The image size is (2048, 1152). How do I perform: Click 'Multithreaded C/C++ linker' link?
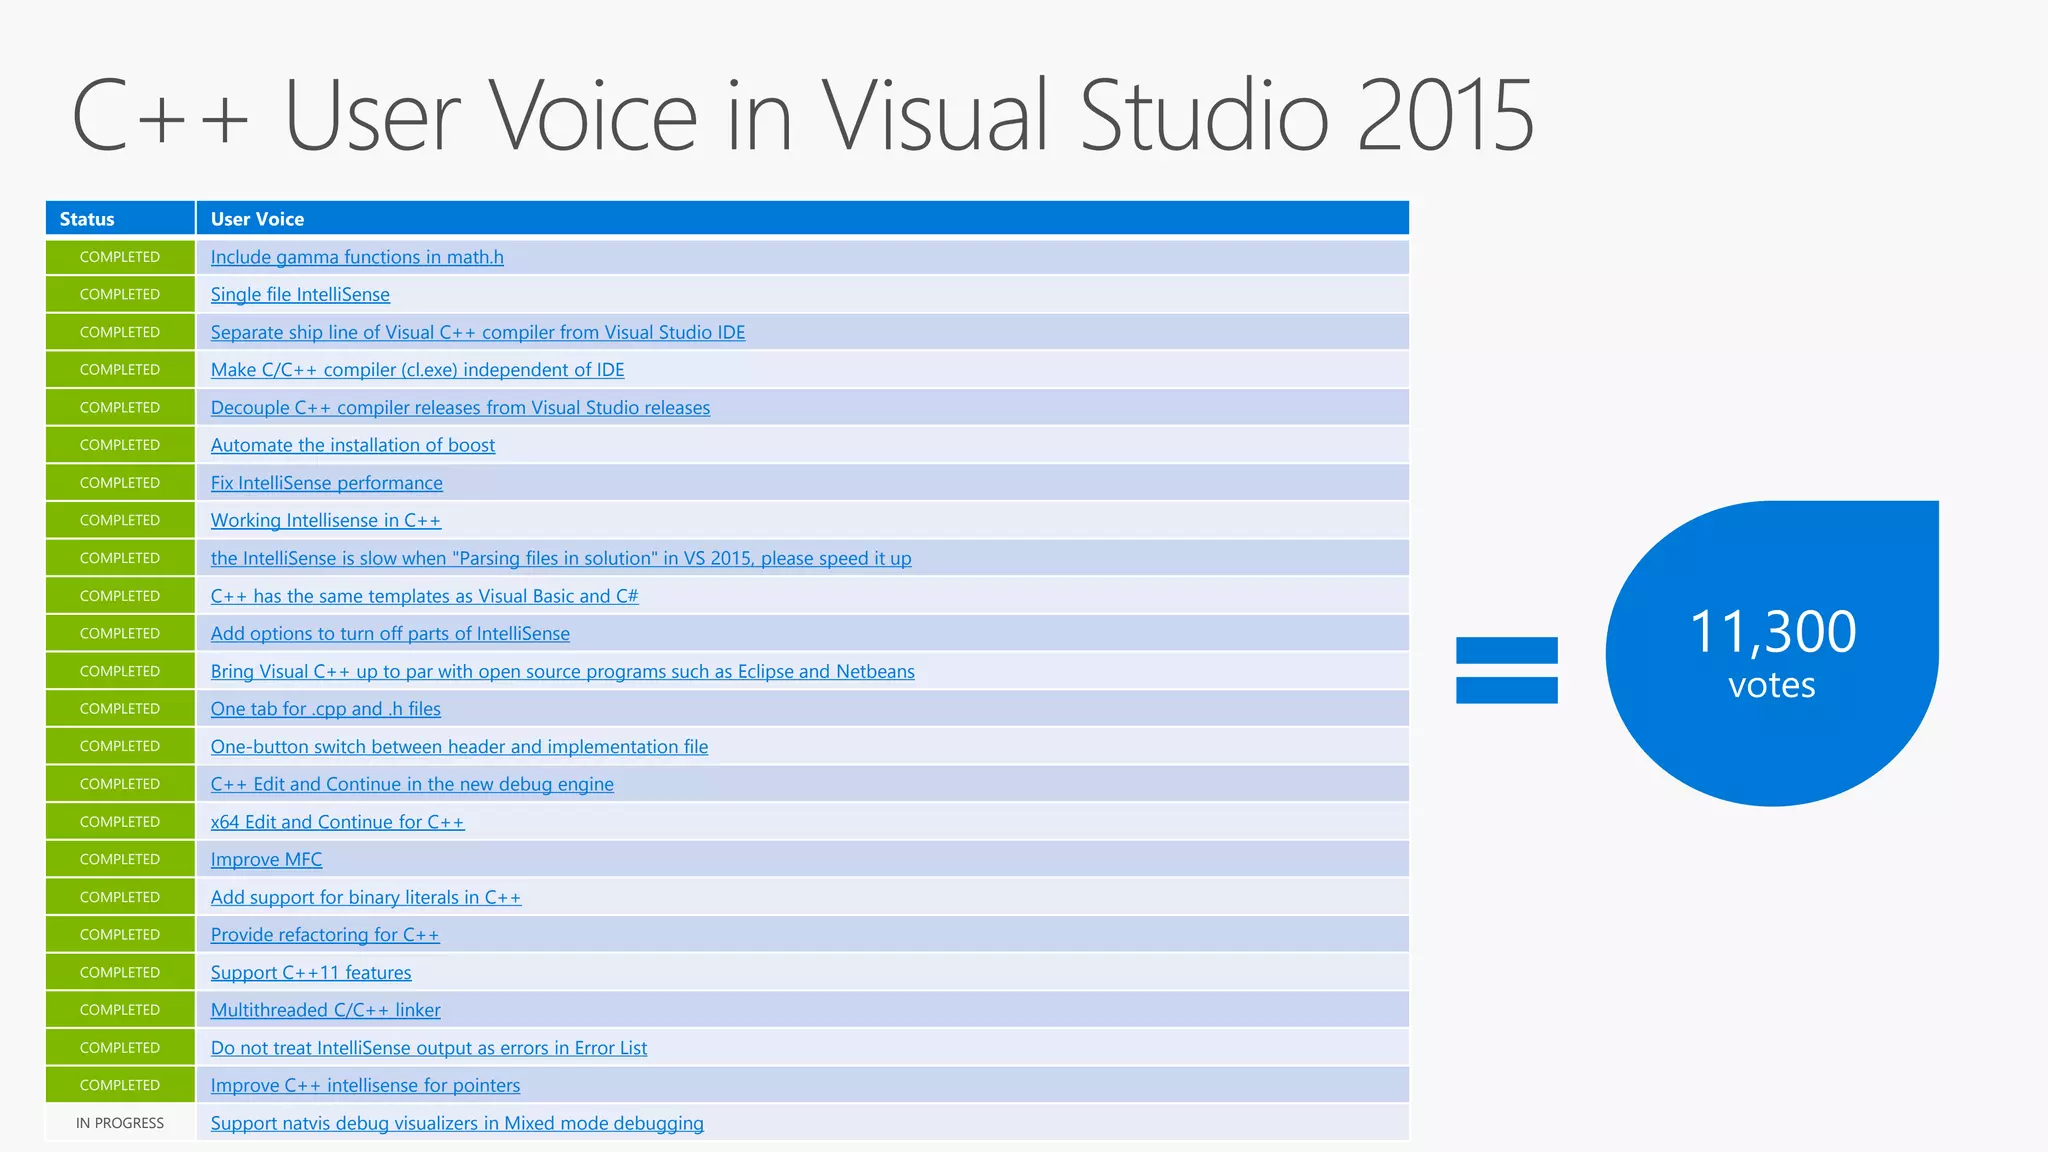pyautogui.click(x=325, y=1010)
